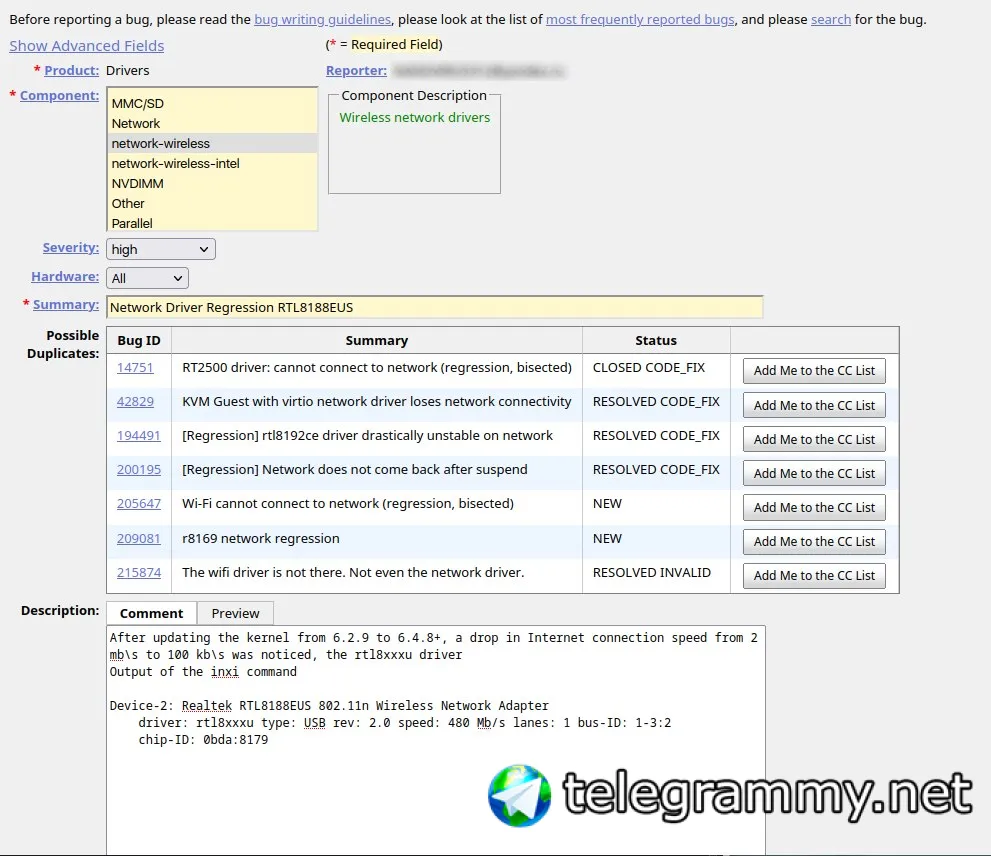Open the Hardware field help link
This screenshot has width=991, height=856.
click(x=65, y=277)
